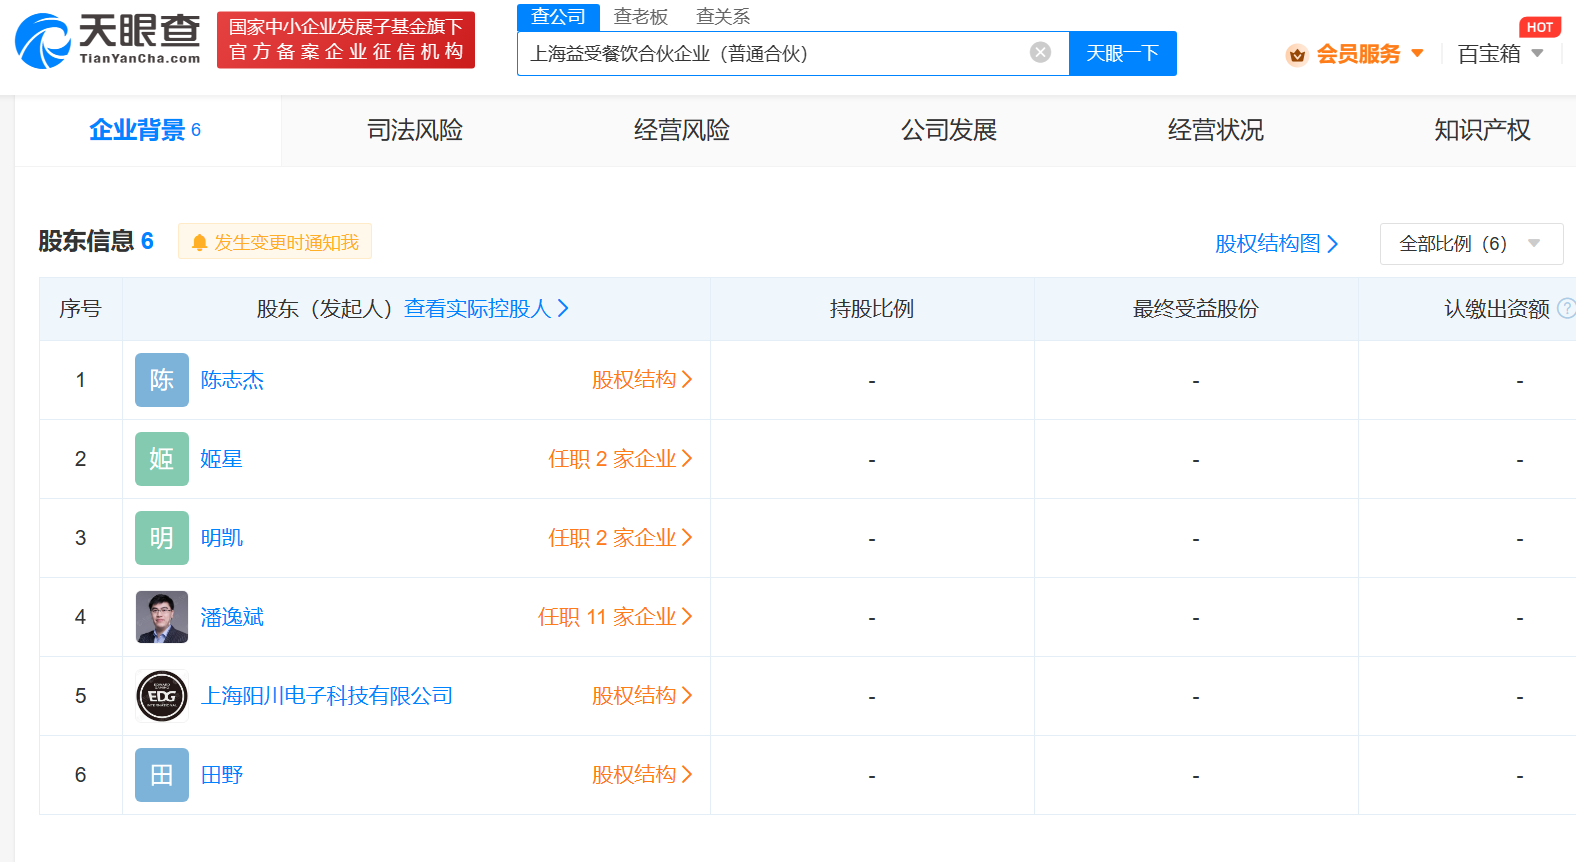Click the 陈 avatar icon
This screenshot has width=1576, height=862.
tap(162, 380)
